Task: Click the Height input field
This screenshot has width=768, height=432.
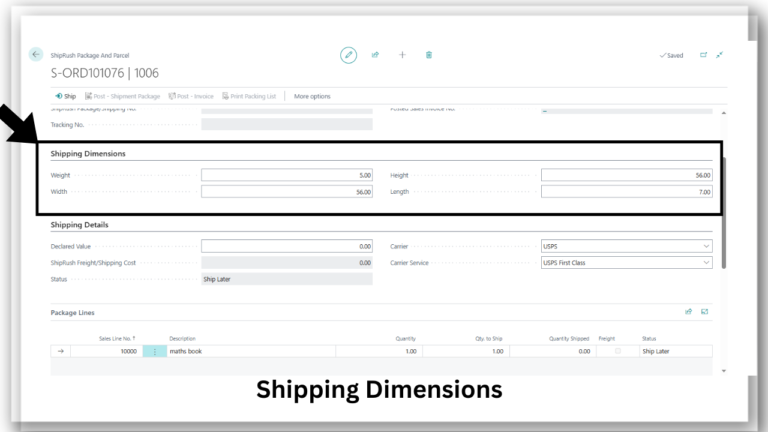Action: [626, 175]
